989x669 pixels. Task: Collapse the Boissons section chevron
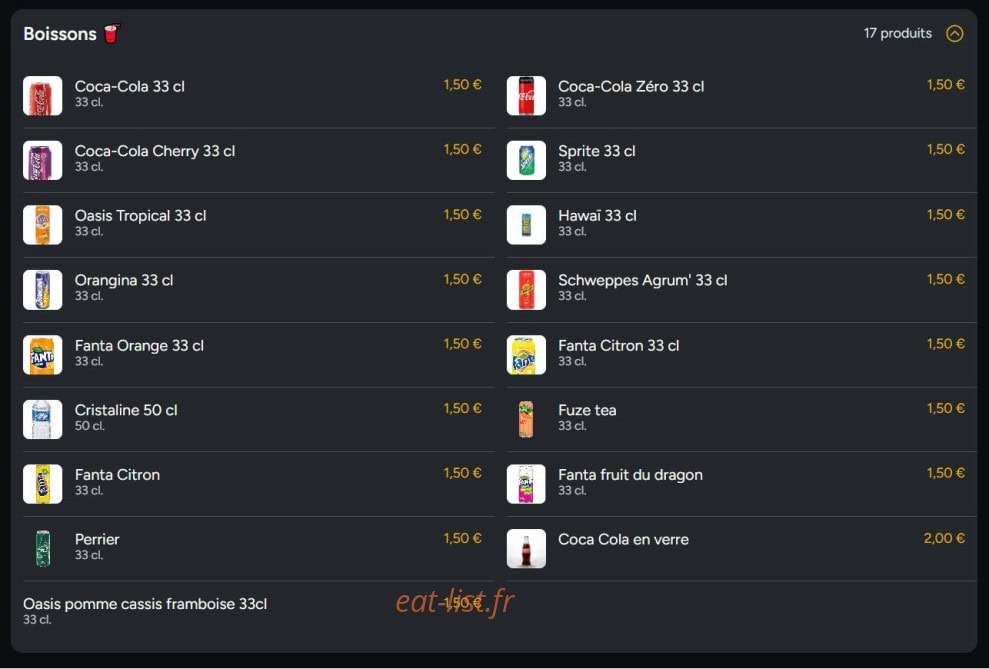(x=954, y=33)
